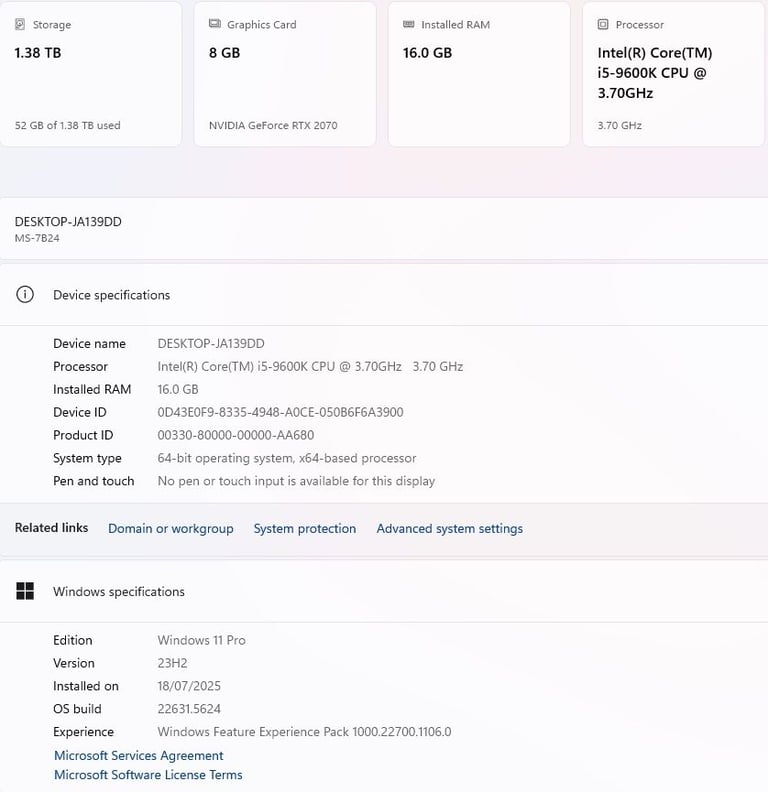Click the System type label
The height and width of the screenshot is (792, 768).
87,458
